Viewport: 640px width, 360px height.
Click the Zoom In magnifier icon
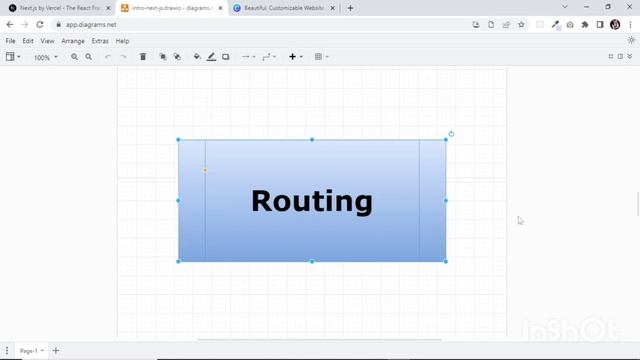(x=74, y=57)
